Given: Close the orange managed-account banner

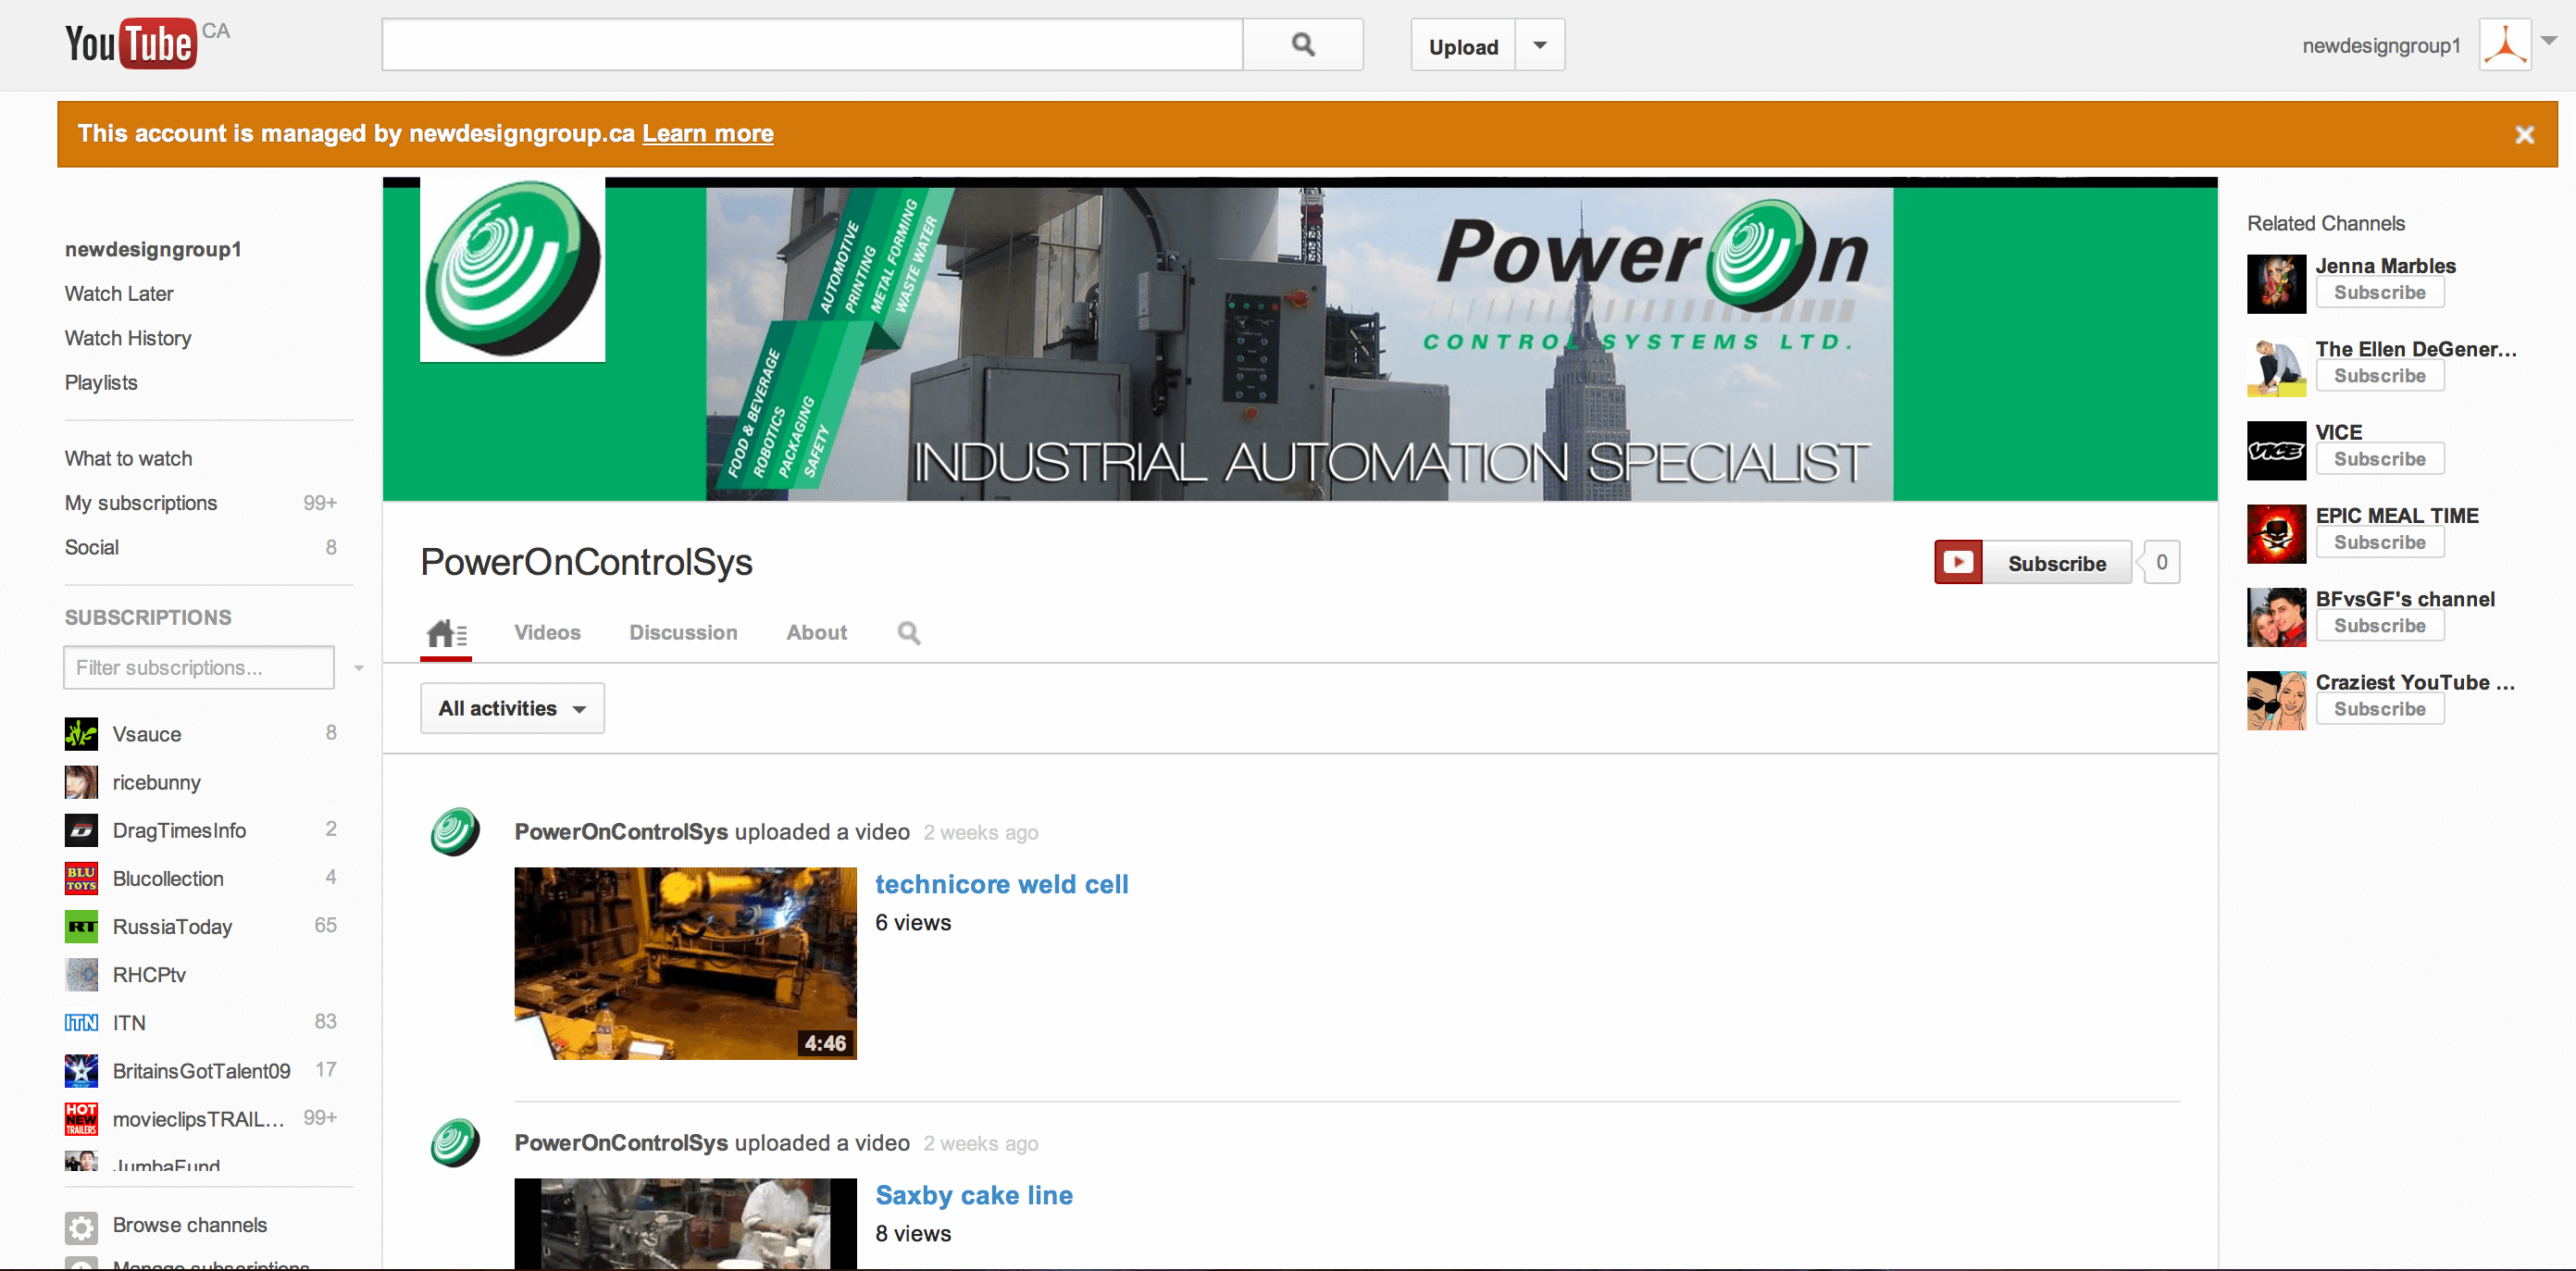Looking at the screenshot, I should point(2524,134).
